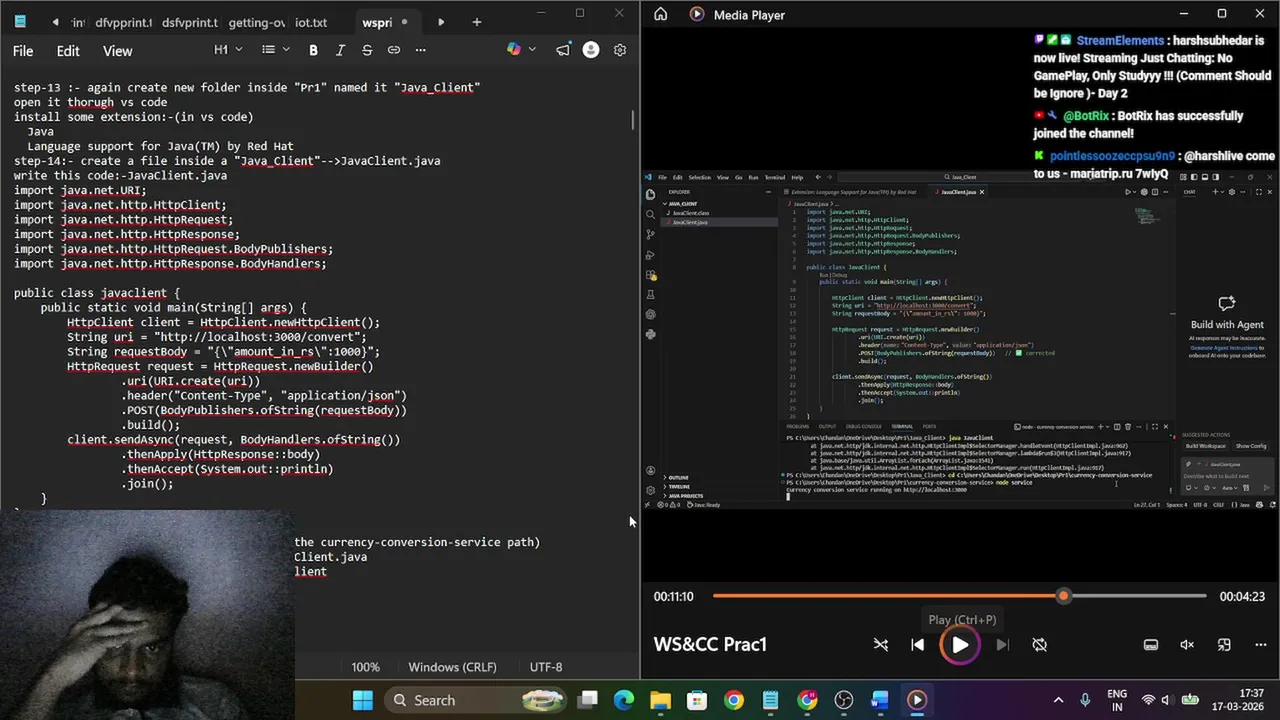Image resolution: width=1280 pixels, height=720 pixels.
Task: Open the Notepad icon on the taskbar
Action: (x=770, y=700)
